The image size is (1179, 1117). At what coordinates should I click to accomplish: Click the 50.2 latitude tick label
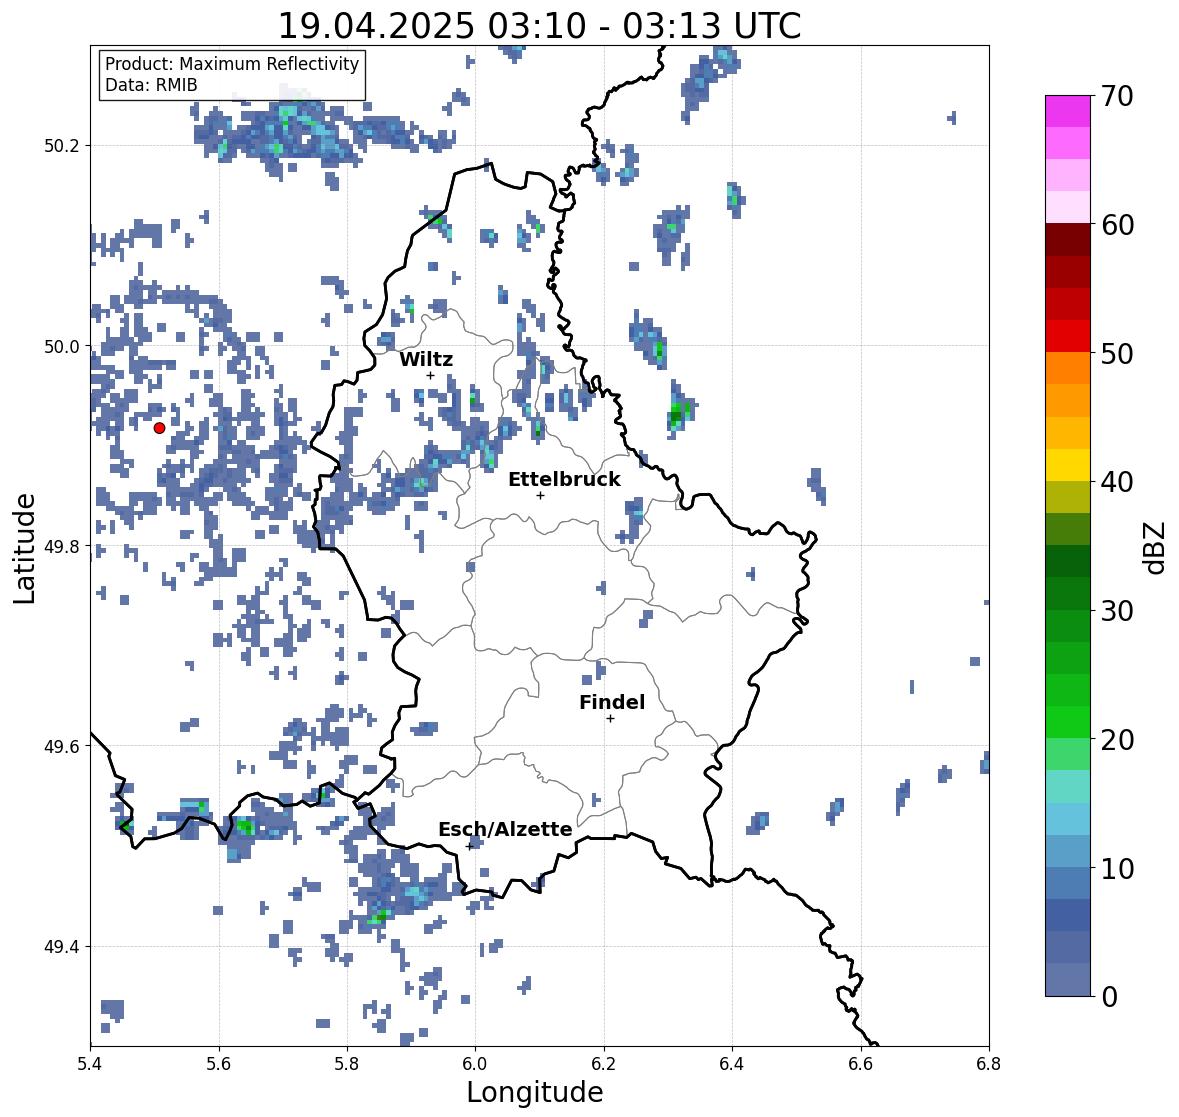(62, 146)
